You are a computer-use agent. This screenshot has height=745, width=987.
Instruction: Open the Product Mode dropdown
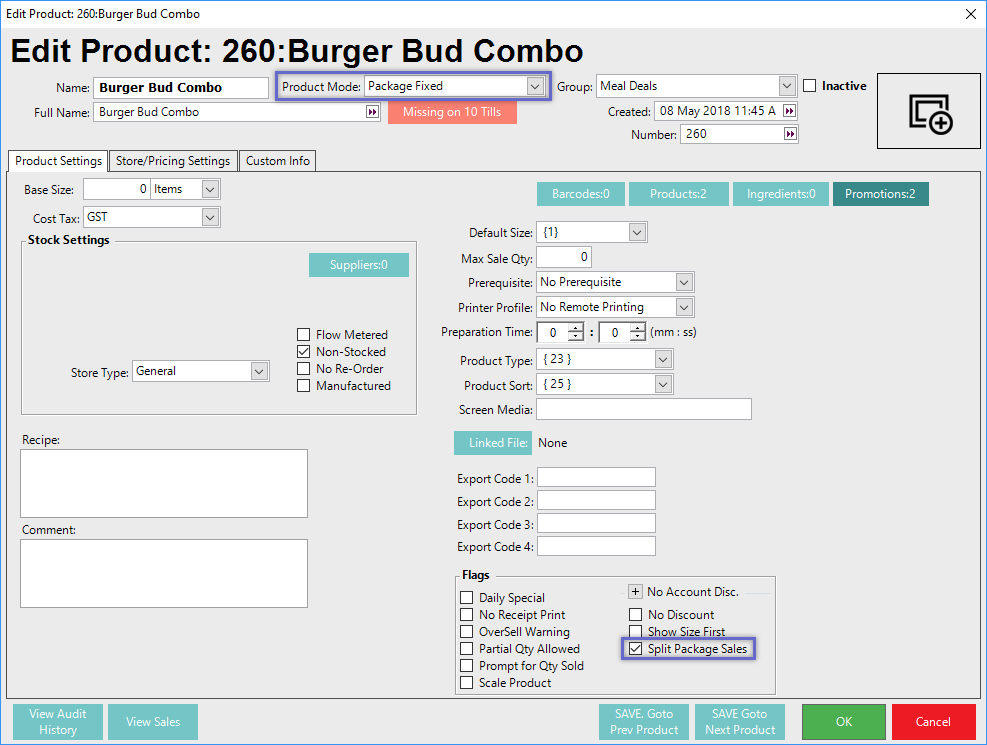pos(535,87)
